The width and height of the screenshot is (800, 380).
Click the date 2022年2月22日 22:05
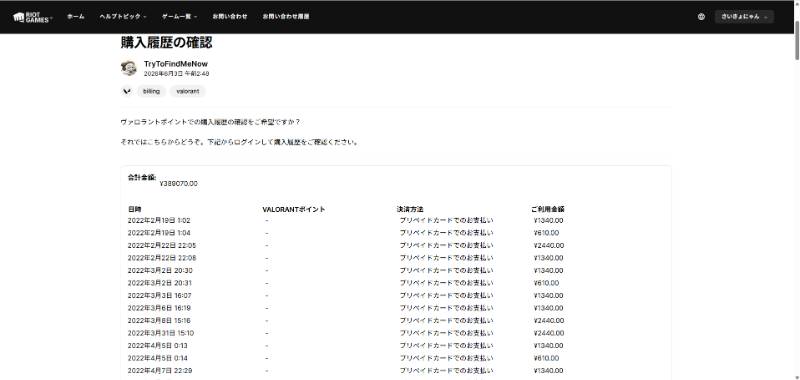(x=162, y=245)
